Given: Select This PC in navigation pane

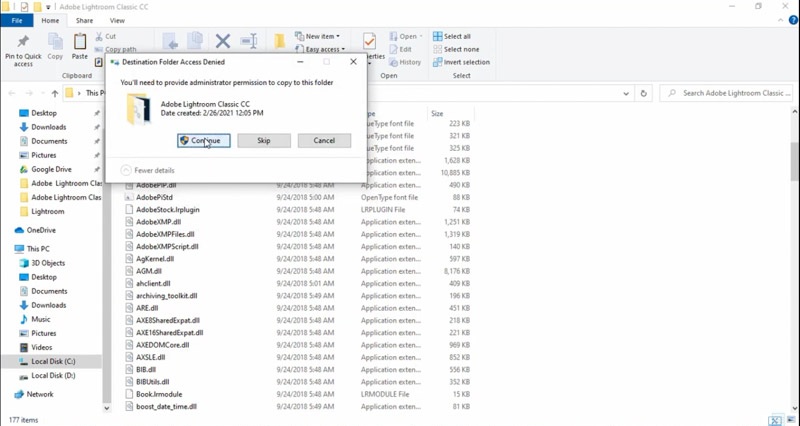Looking at the screenshot, I should (38, 249).
